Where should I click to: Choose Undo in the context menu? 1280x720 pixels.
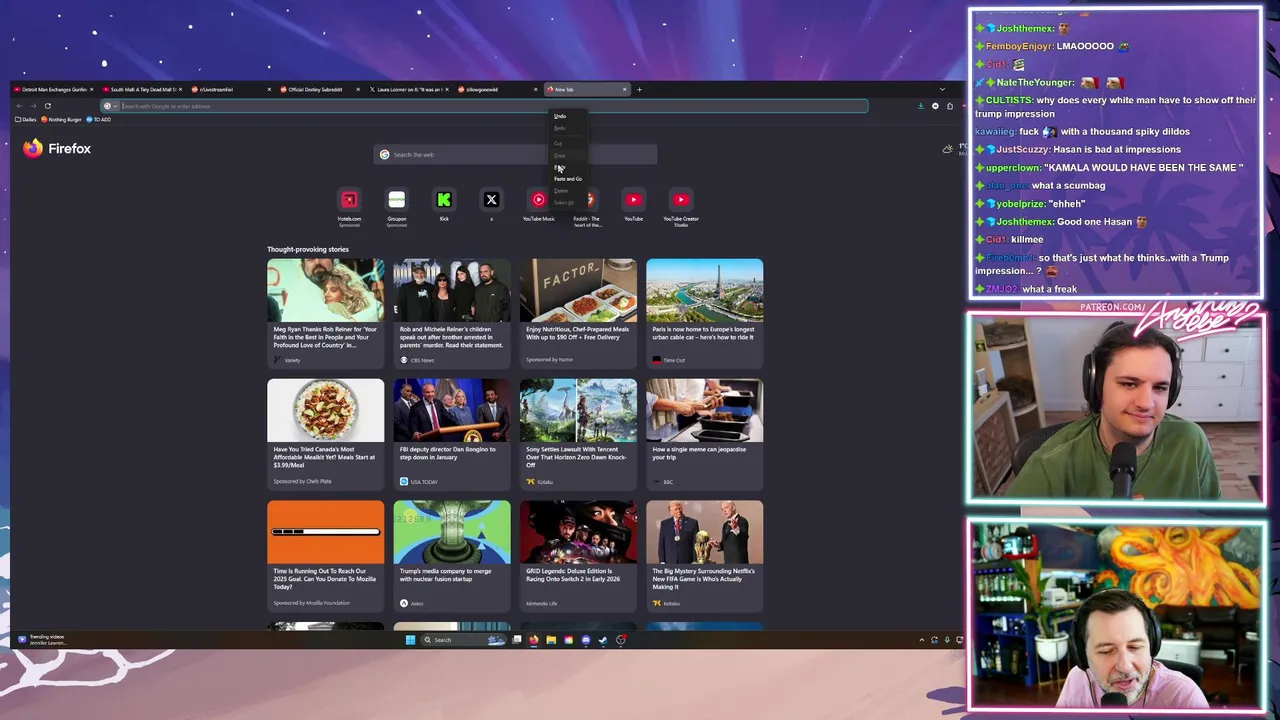pyautogui.click(x=567, y=116)
